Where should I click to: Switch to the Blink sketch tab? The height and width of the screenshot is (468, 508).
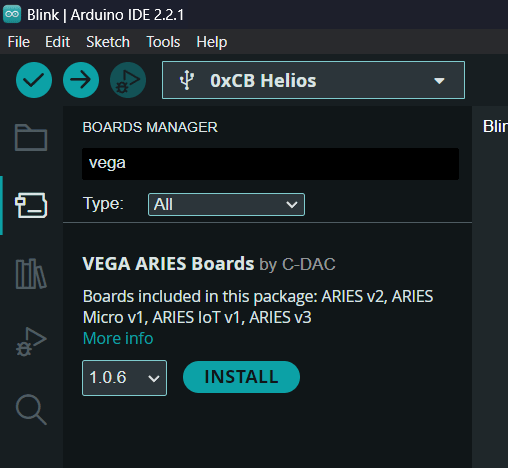pyautogui.click(x=495, y=127)
